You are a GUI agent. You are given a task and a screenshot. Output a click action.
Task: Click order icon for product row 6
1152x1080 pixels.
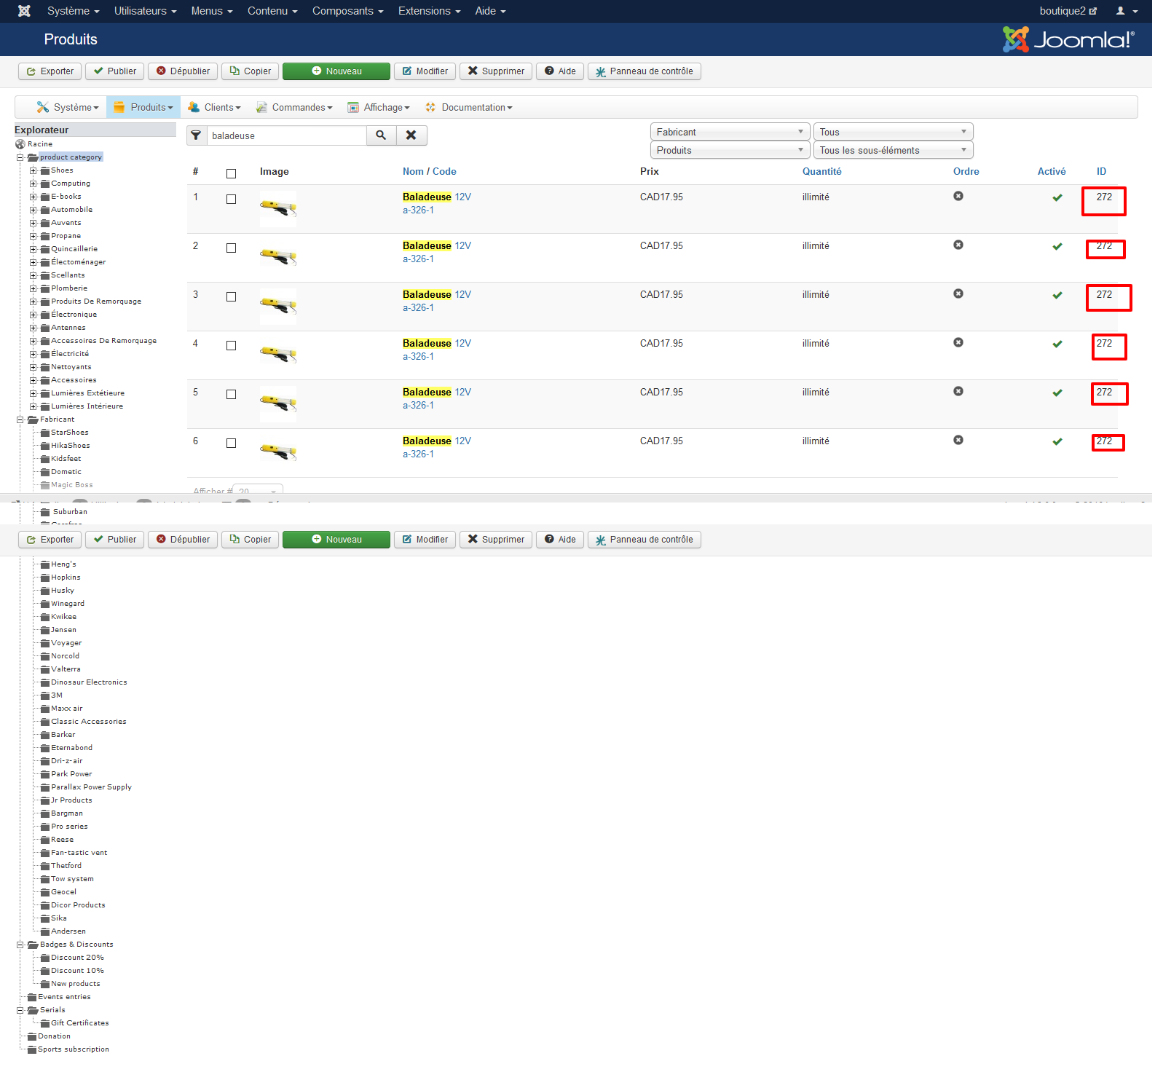coord(958,440)
